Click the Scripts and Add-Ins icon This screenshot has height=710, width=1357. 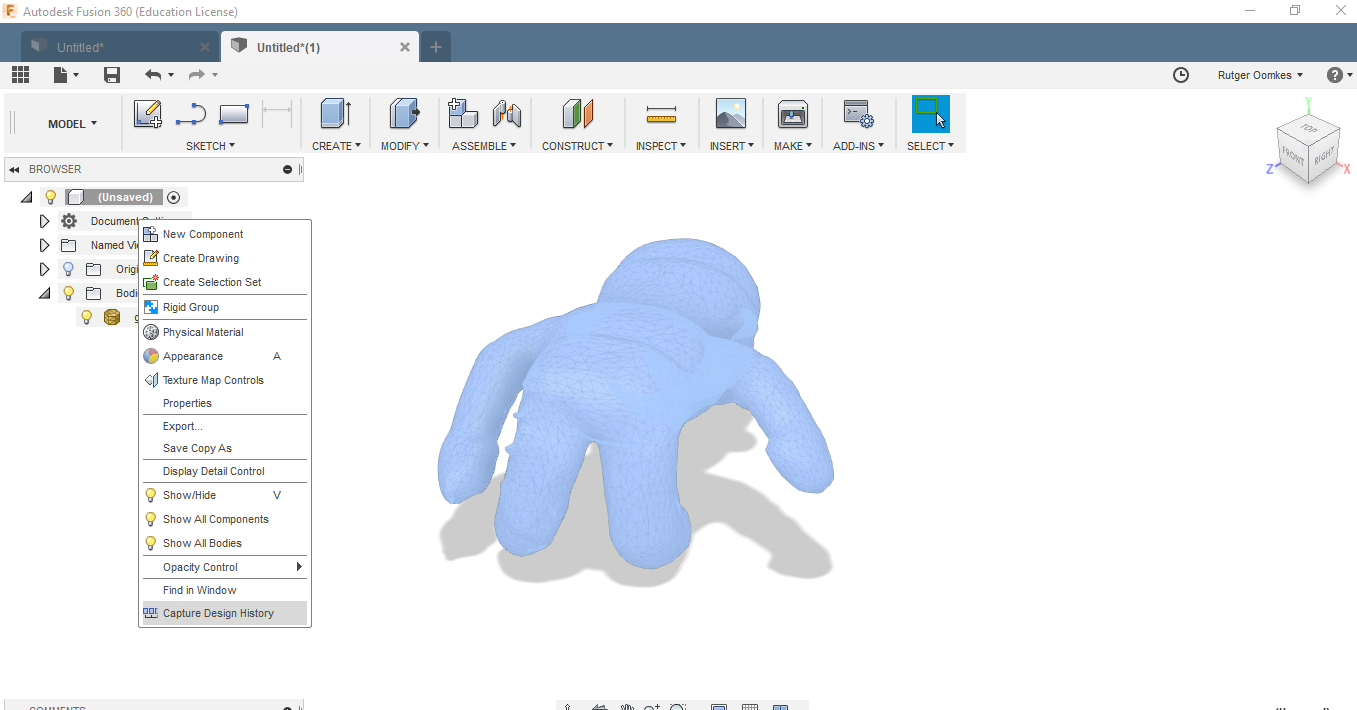pos(858,114)
